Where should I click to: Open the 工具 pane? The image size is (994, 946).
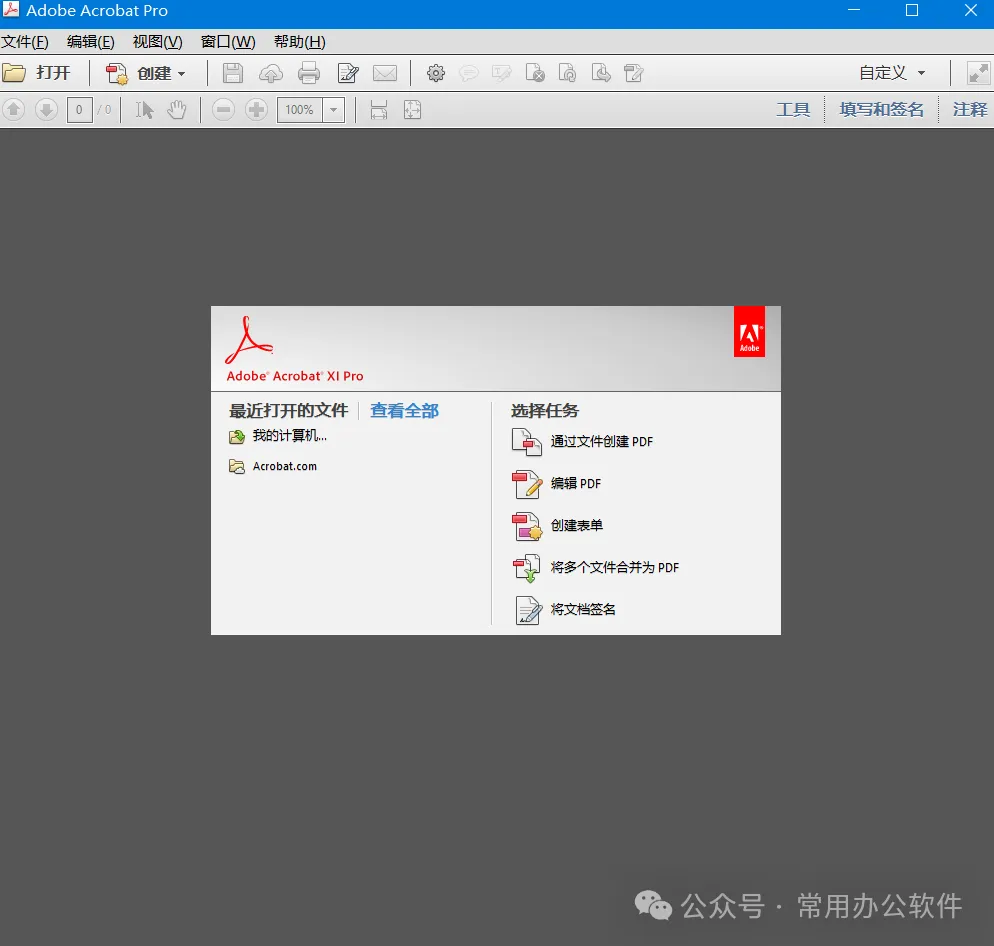[x=793, y=110]
